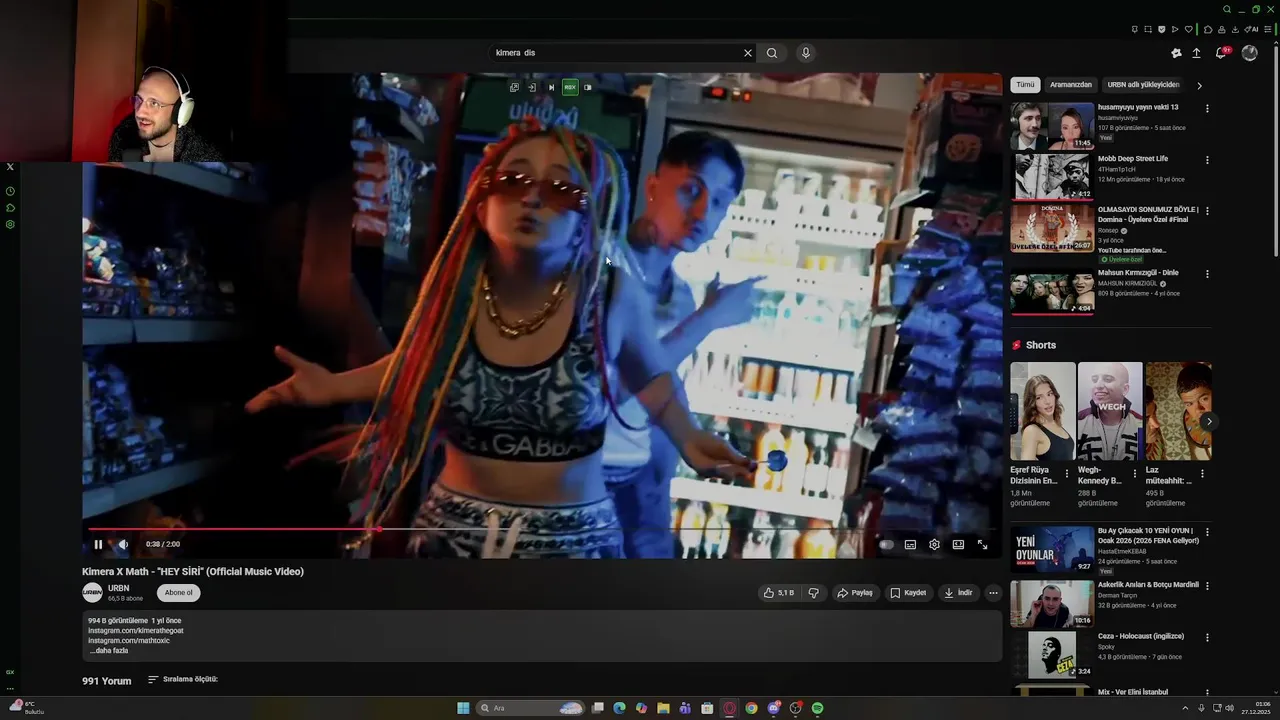This screenshot has width=1280, height=720.
Task: Turn on subtitles in the player
Action: 910,545
